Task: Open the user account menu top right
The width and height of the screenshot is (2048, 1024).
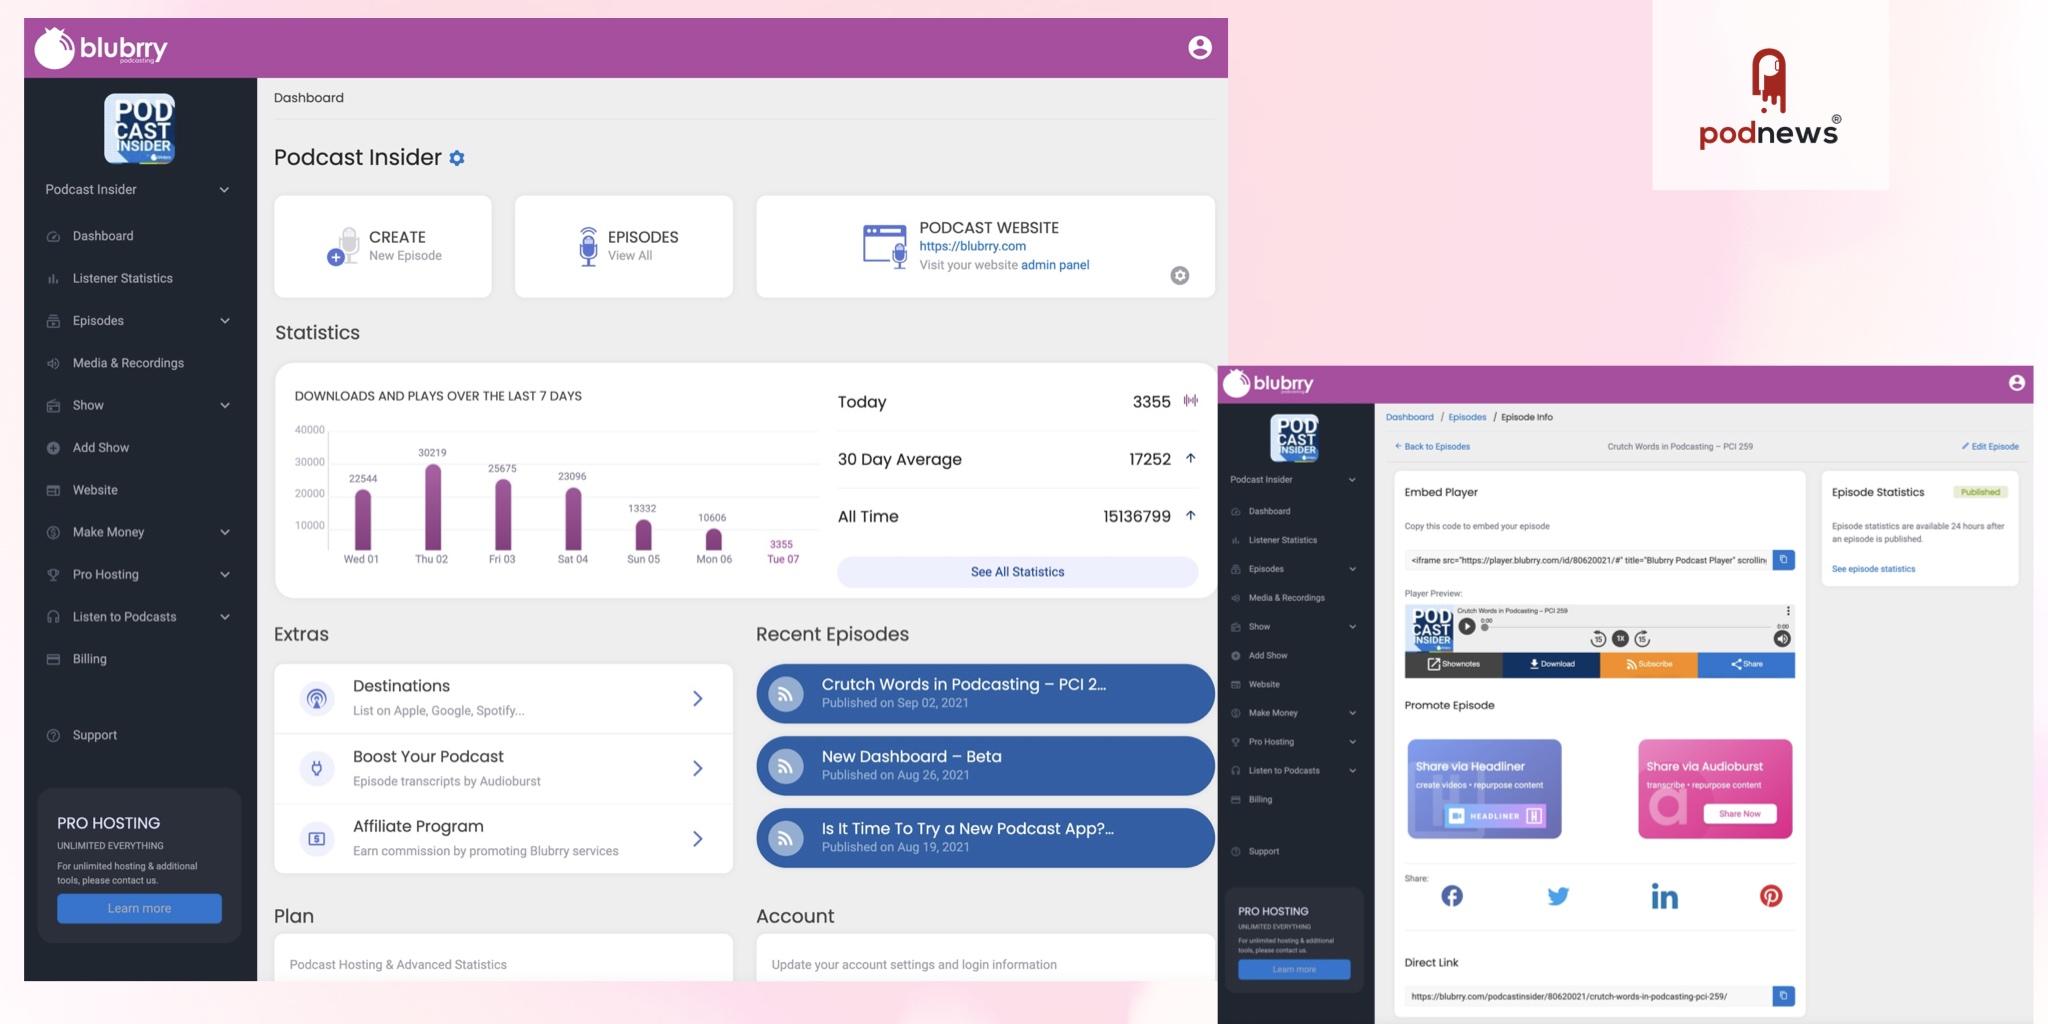Action: point(1199,47)
